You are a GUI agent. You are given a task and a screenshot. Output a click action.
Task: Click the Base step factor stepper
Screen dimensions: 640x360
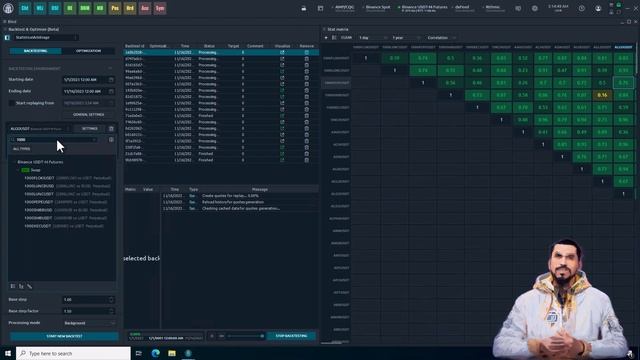point(111,311)
